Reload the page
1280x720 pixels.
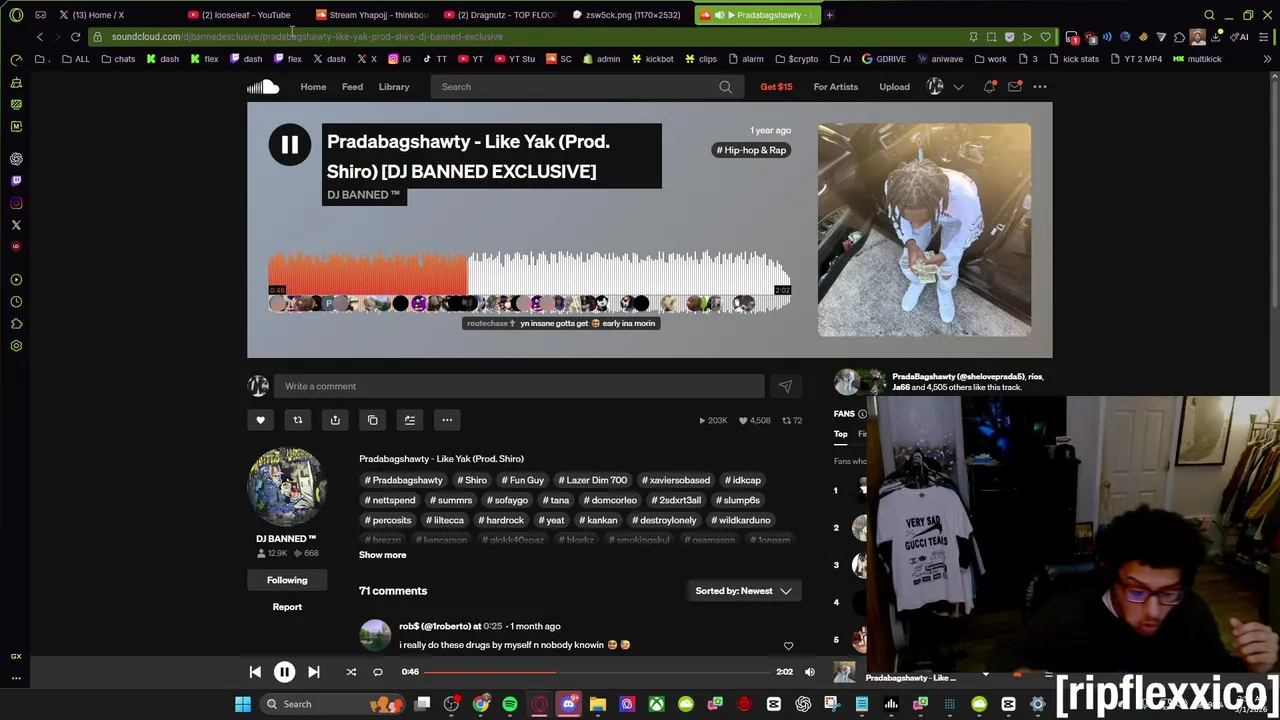pyautogui.click(x=75, y=37)
